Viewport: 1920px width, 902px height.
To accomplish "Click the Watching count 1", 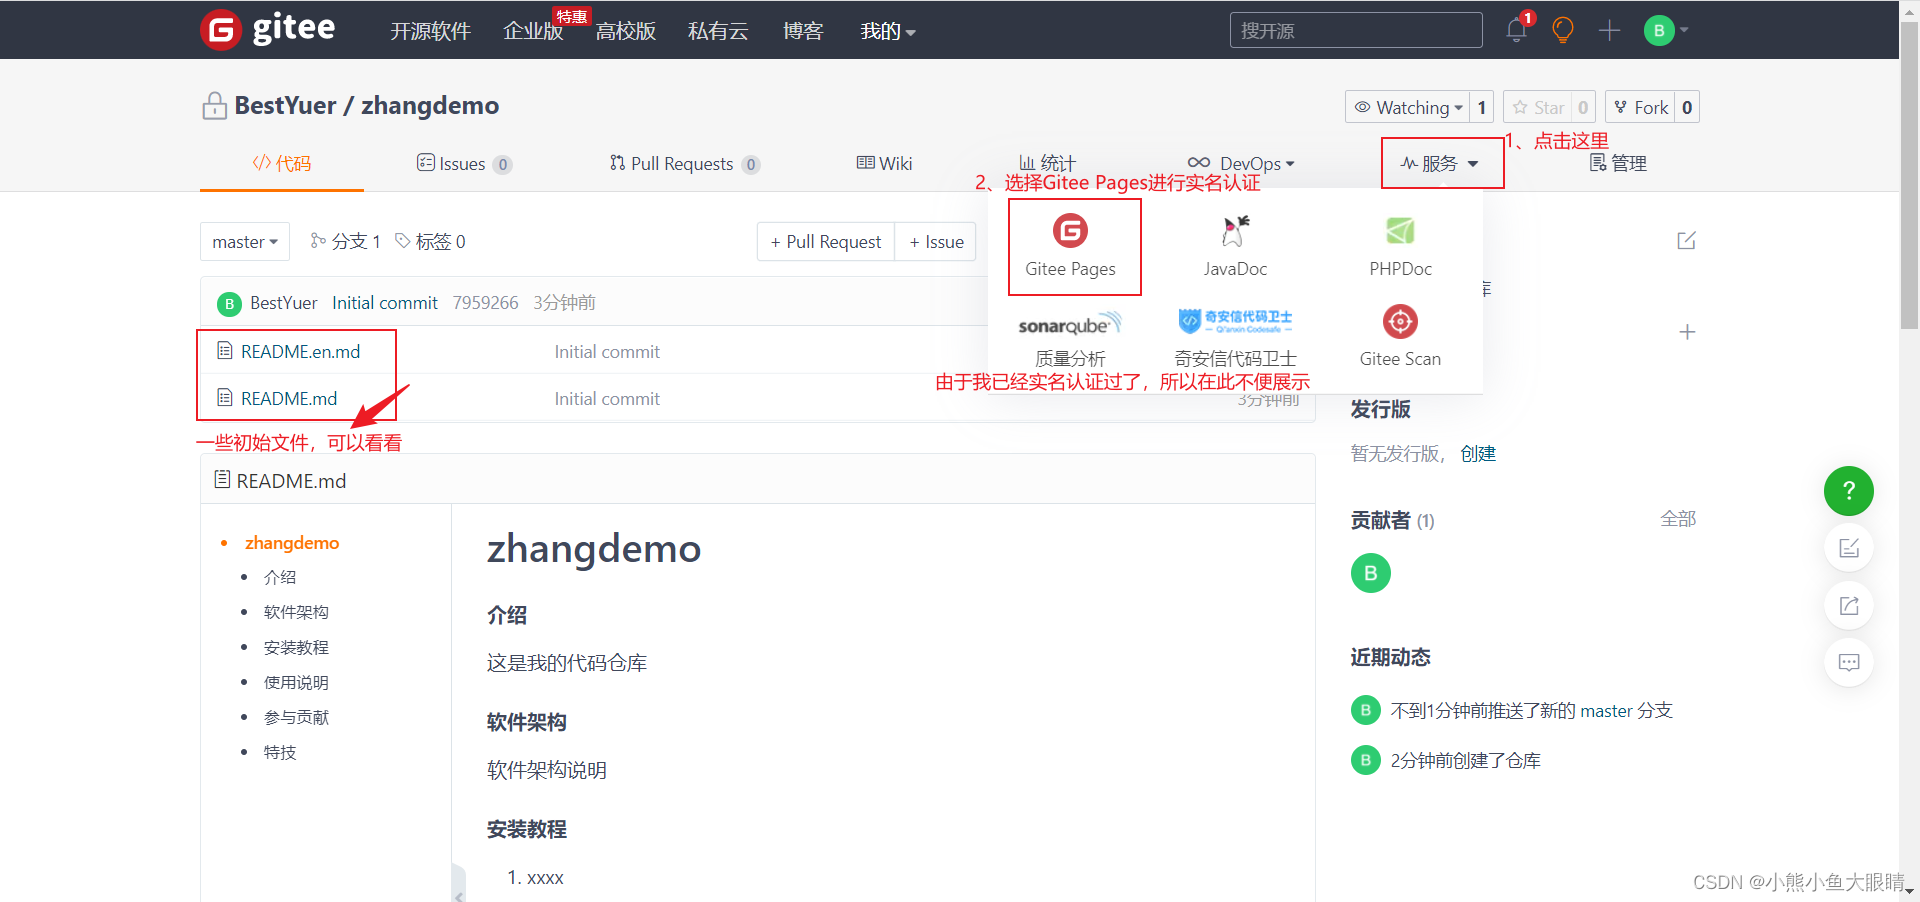I will click(1481, 107).
